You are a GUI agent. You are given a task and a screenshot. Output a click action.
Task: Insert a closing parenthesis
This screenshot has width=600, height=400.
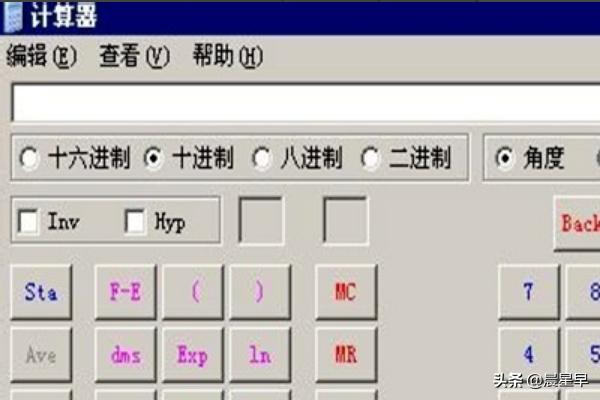click(260, 292)
